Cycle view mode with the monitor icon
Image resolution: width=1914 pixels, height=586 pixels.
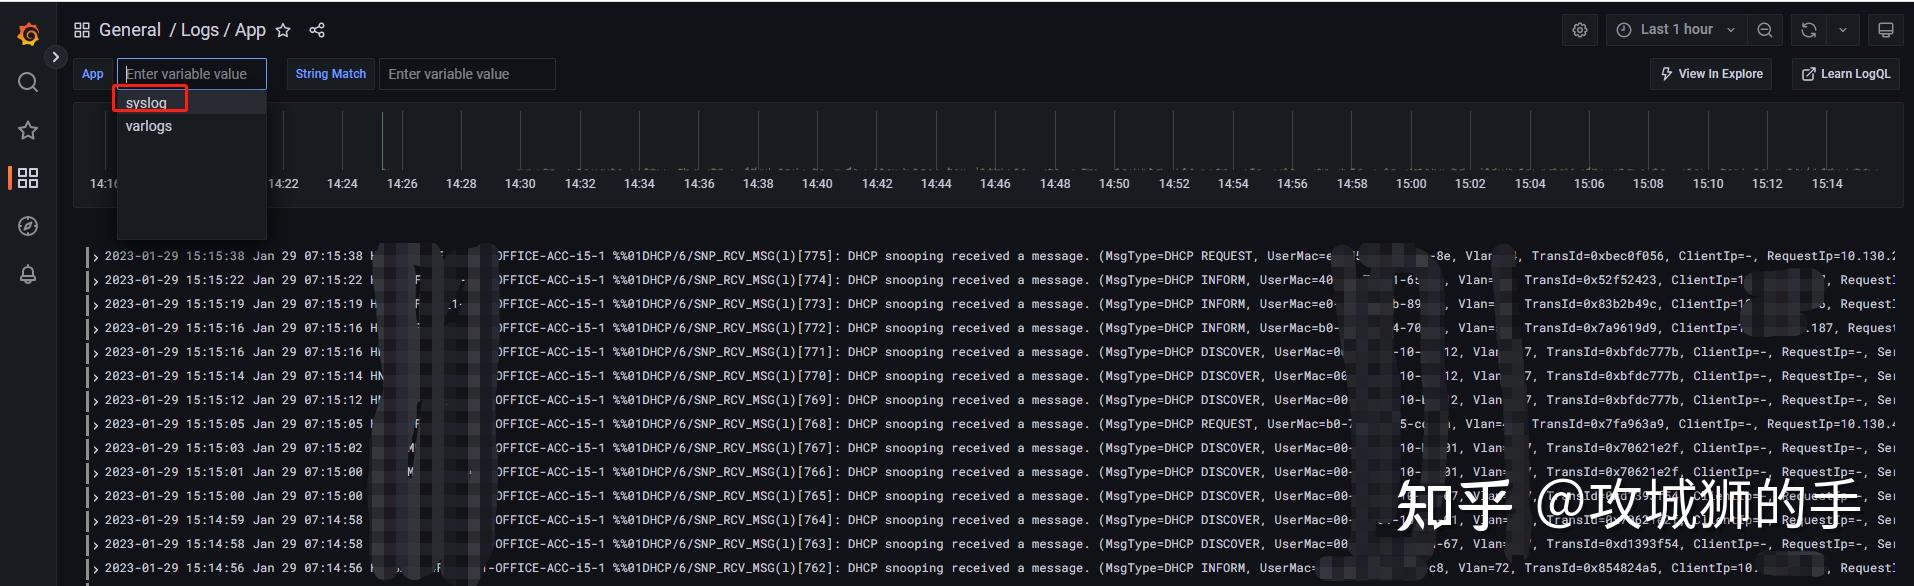pyautogui.click(x=1886, y=30)
